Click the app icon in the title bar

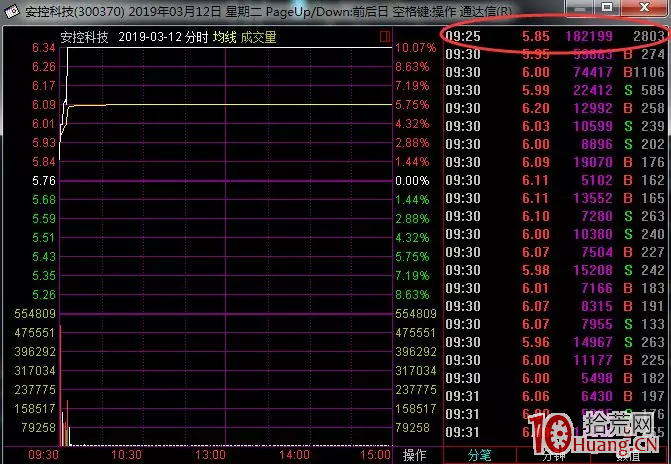pos(12,10)
